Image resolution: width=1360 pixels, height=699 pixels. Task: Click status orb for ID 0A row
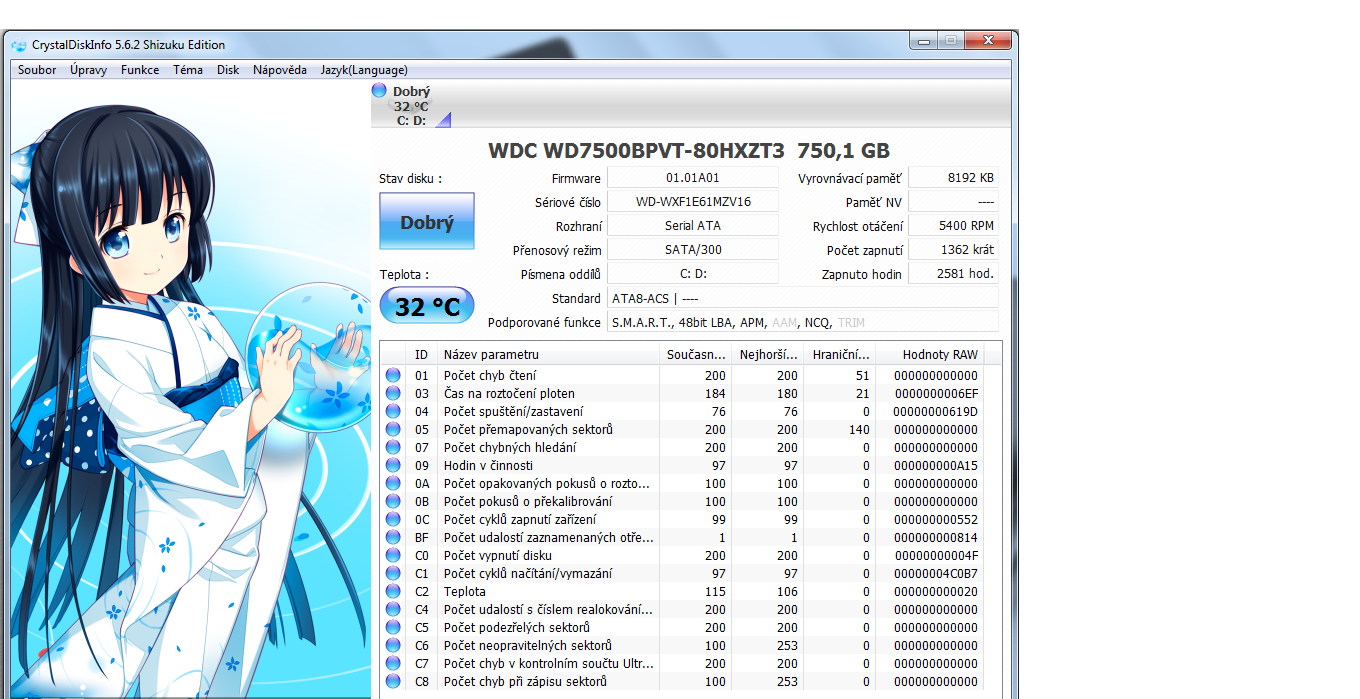[393, 483]
